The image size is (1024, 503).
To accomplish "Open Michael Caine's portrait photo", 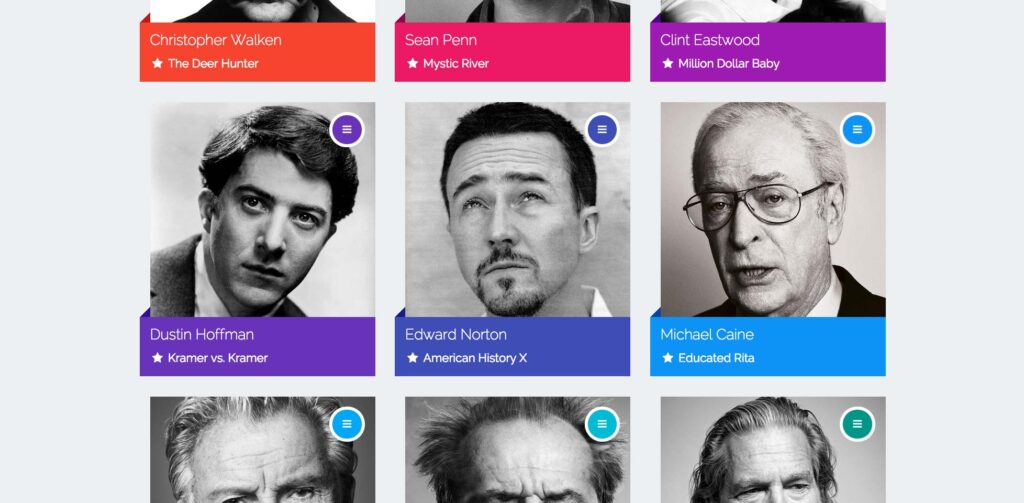I will pos(773,210).
